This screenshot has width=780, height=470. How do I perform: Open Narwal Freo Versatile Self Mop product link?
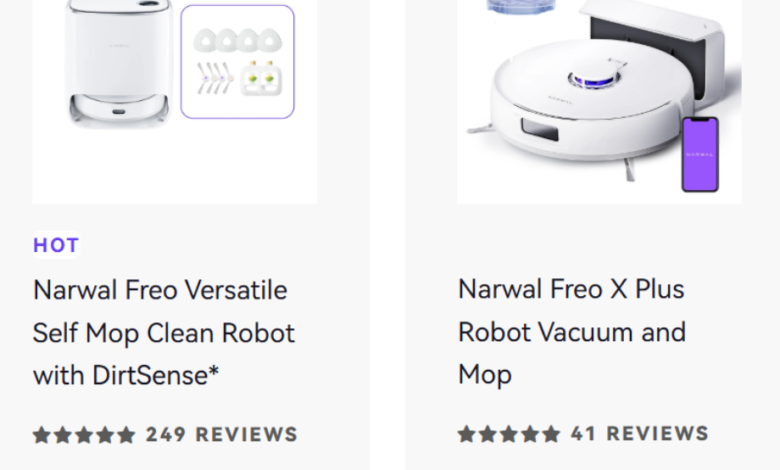tap(160, 332)
